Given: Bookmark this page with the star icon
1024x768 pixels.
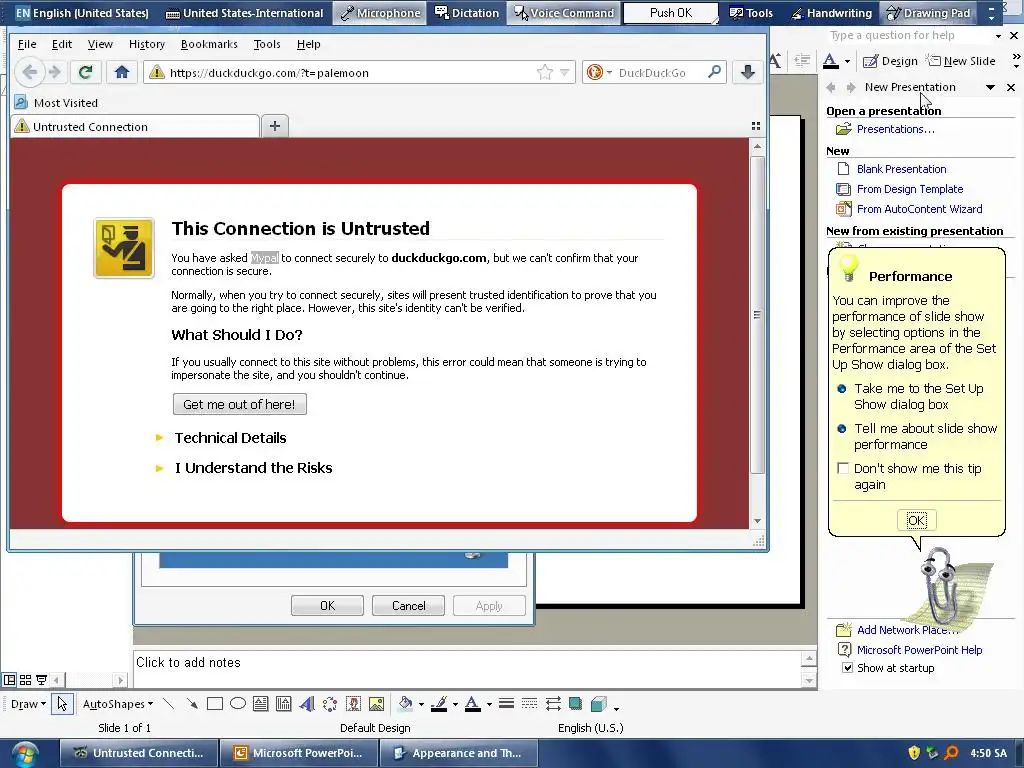Looking at the screenshot, I should (x=545, y=72).
